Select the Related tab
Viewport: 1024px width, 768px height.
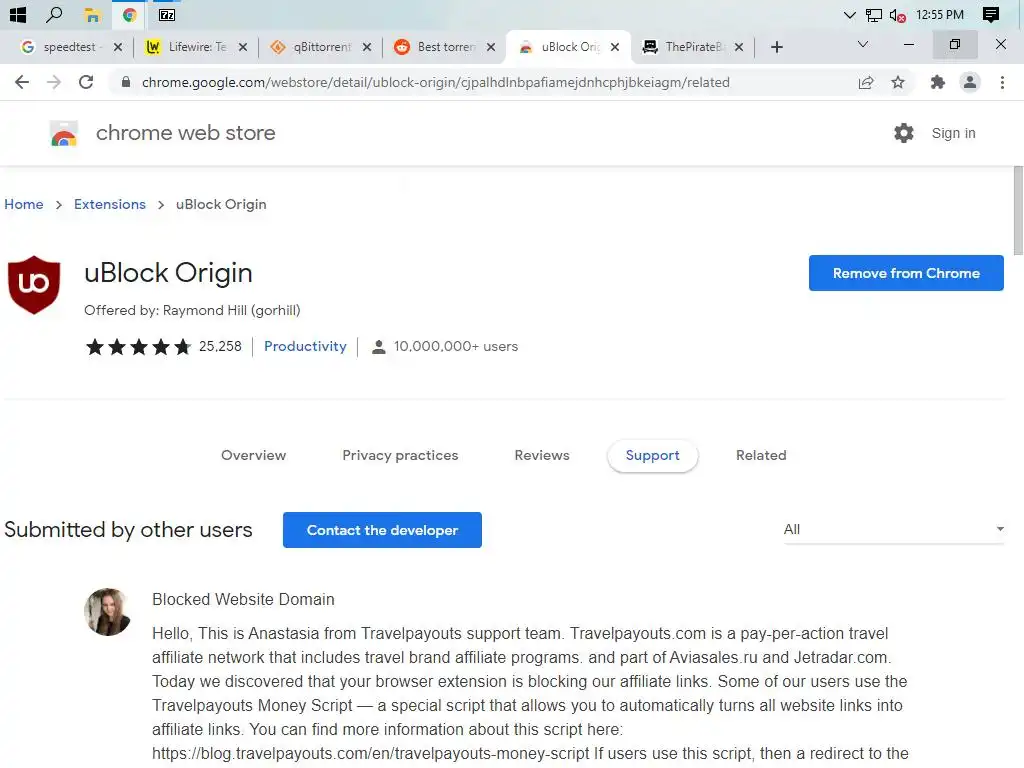[x=761, y=455]
